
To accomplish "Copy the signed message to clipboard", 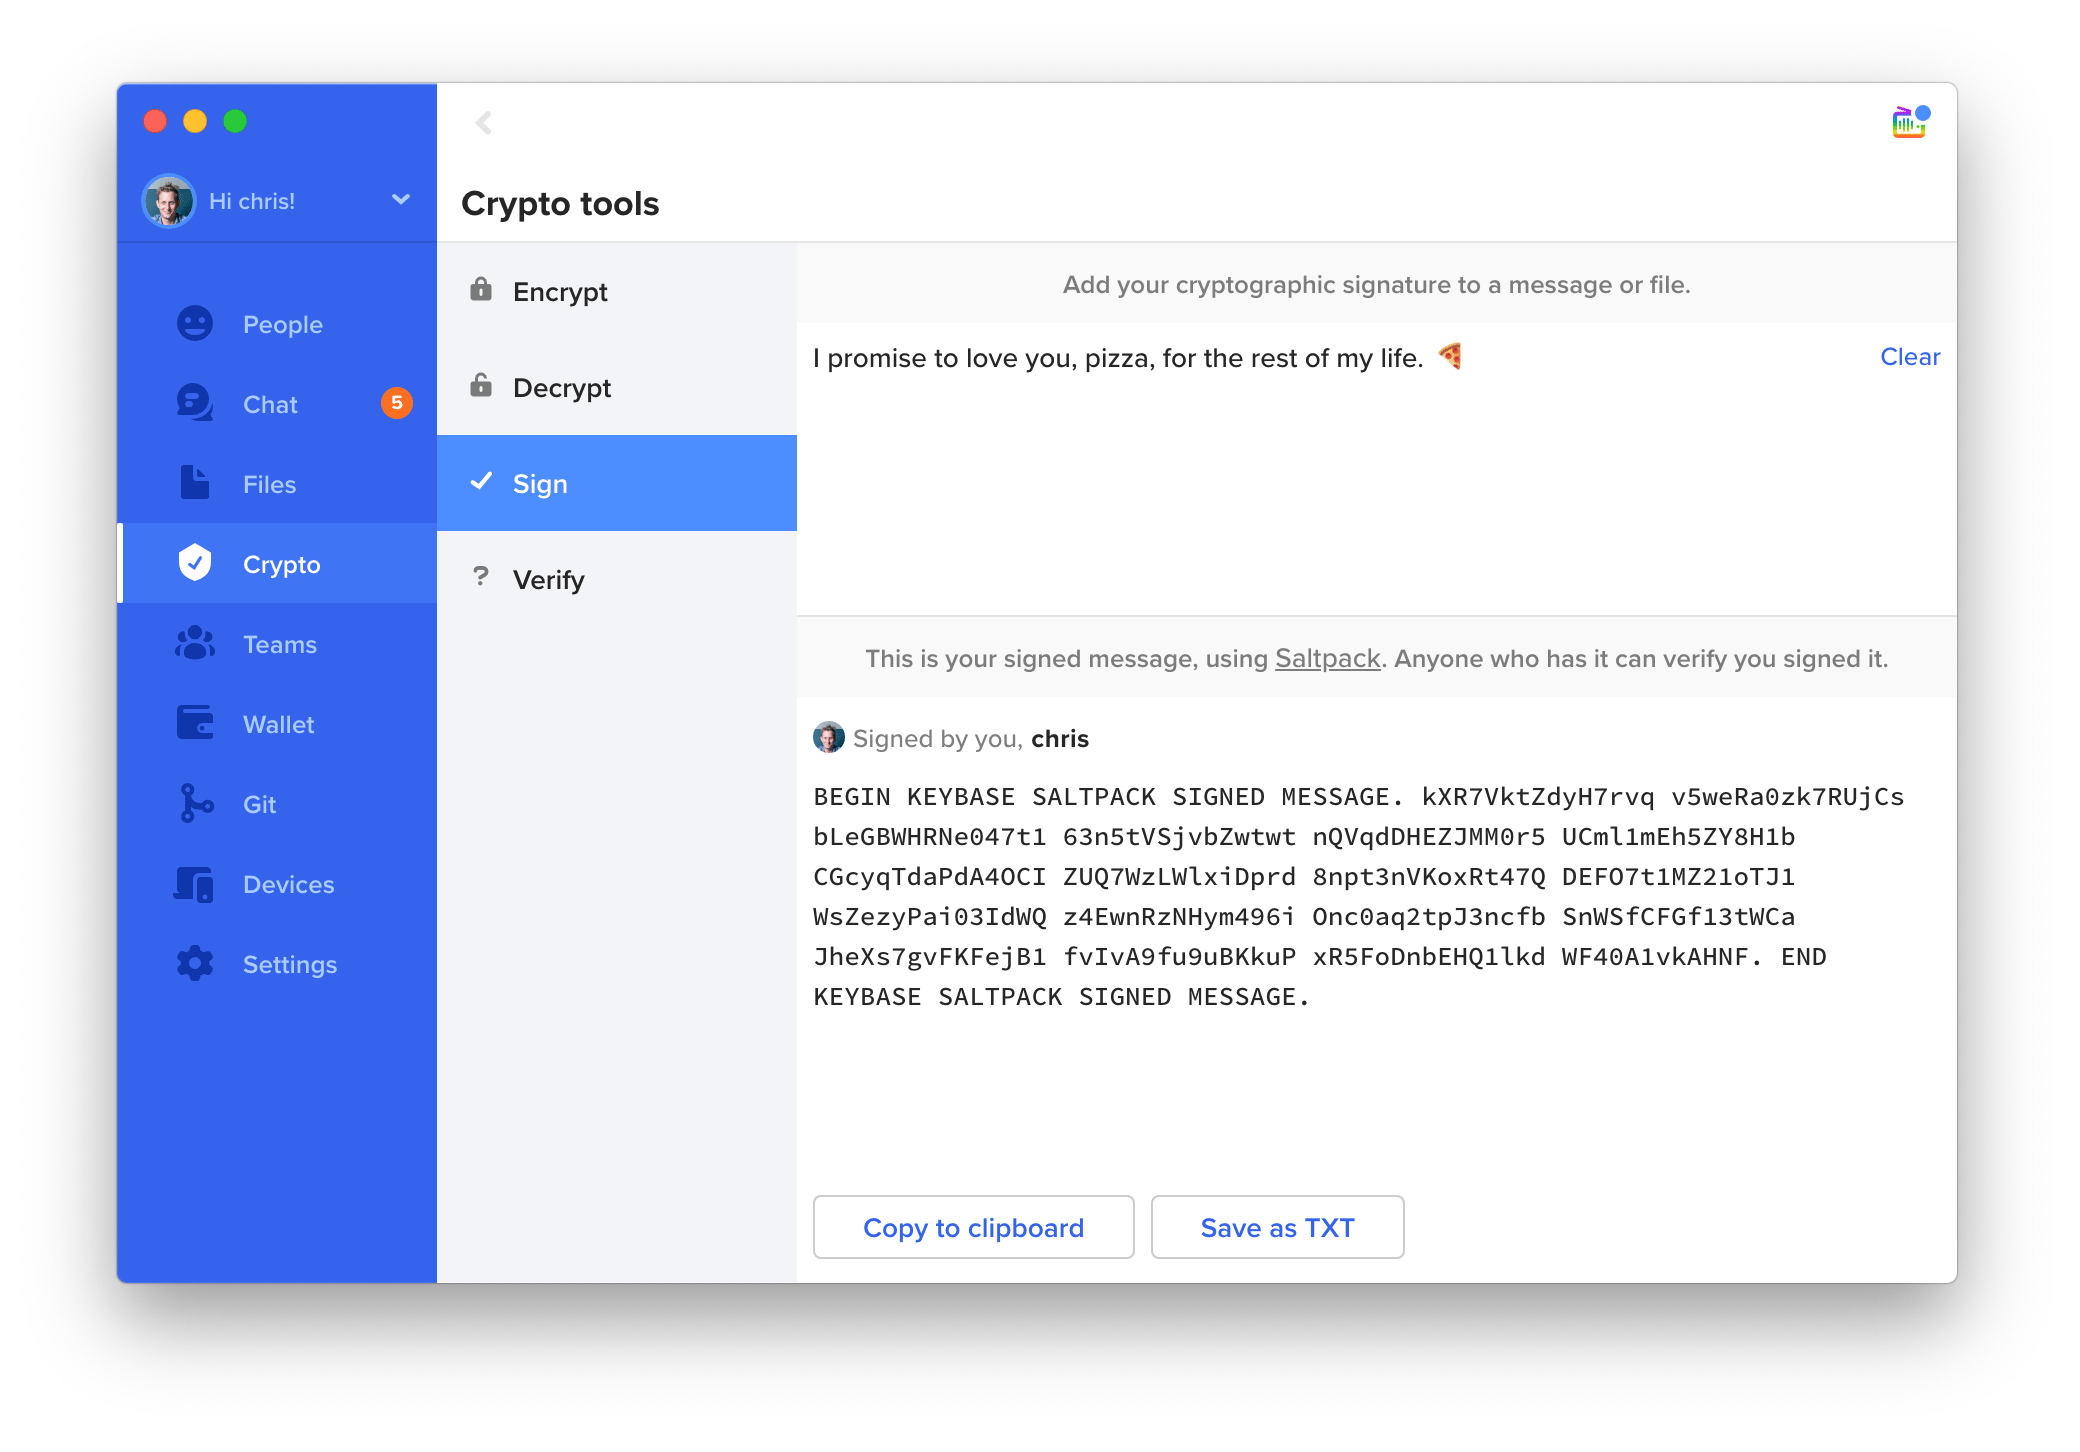I will [973, 1227].
